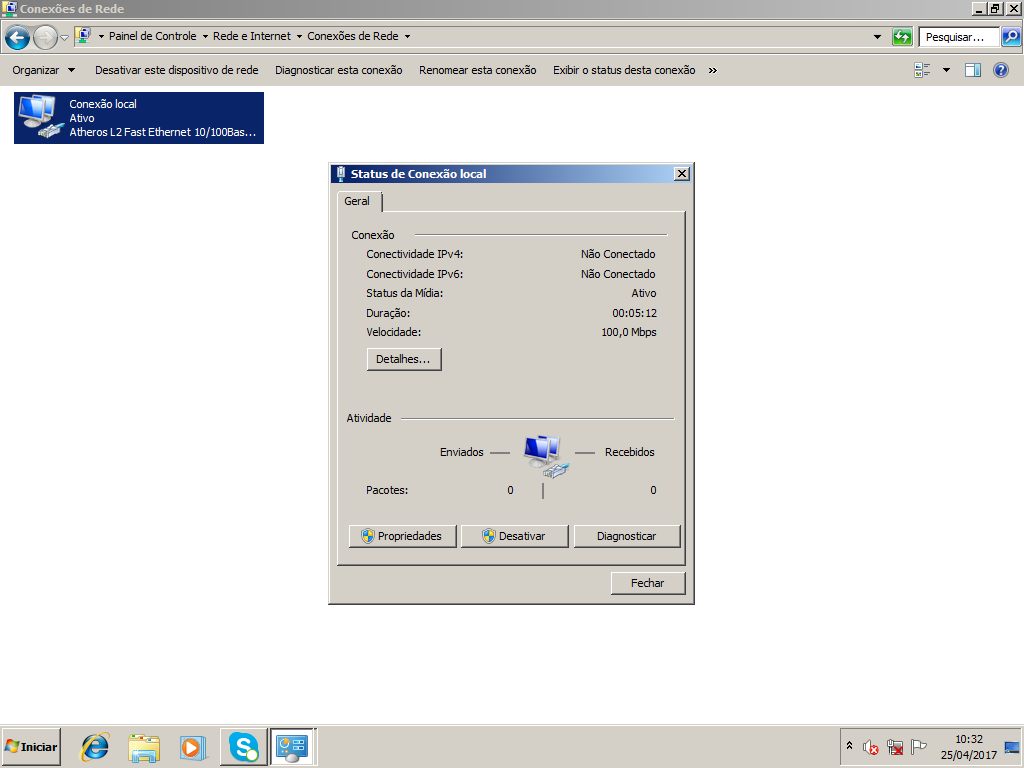Refresh the folder with the green arrows icon

(902, 37)
